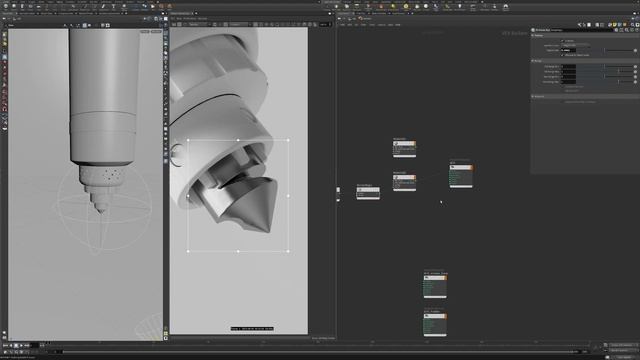The height and width of the screenshot is (360, 640).
Task: Select the Torus tool on the Create shelf
Action: pos(30,6)
